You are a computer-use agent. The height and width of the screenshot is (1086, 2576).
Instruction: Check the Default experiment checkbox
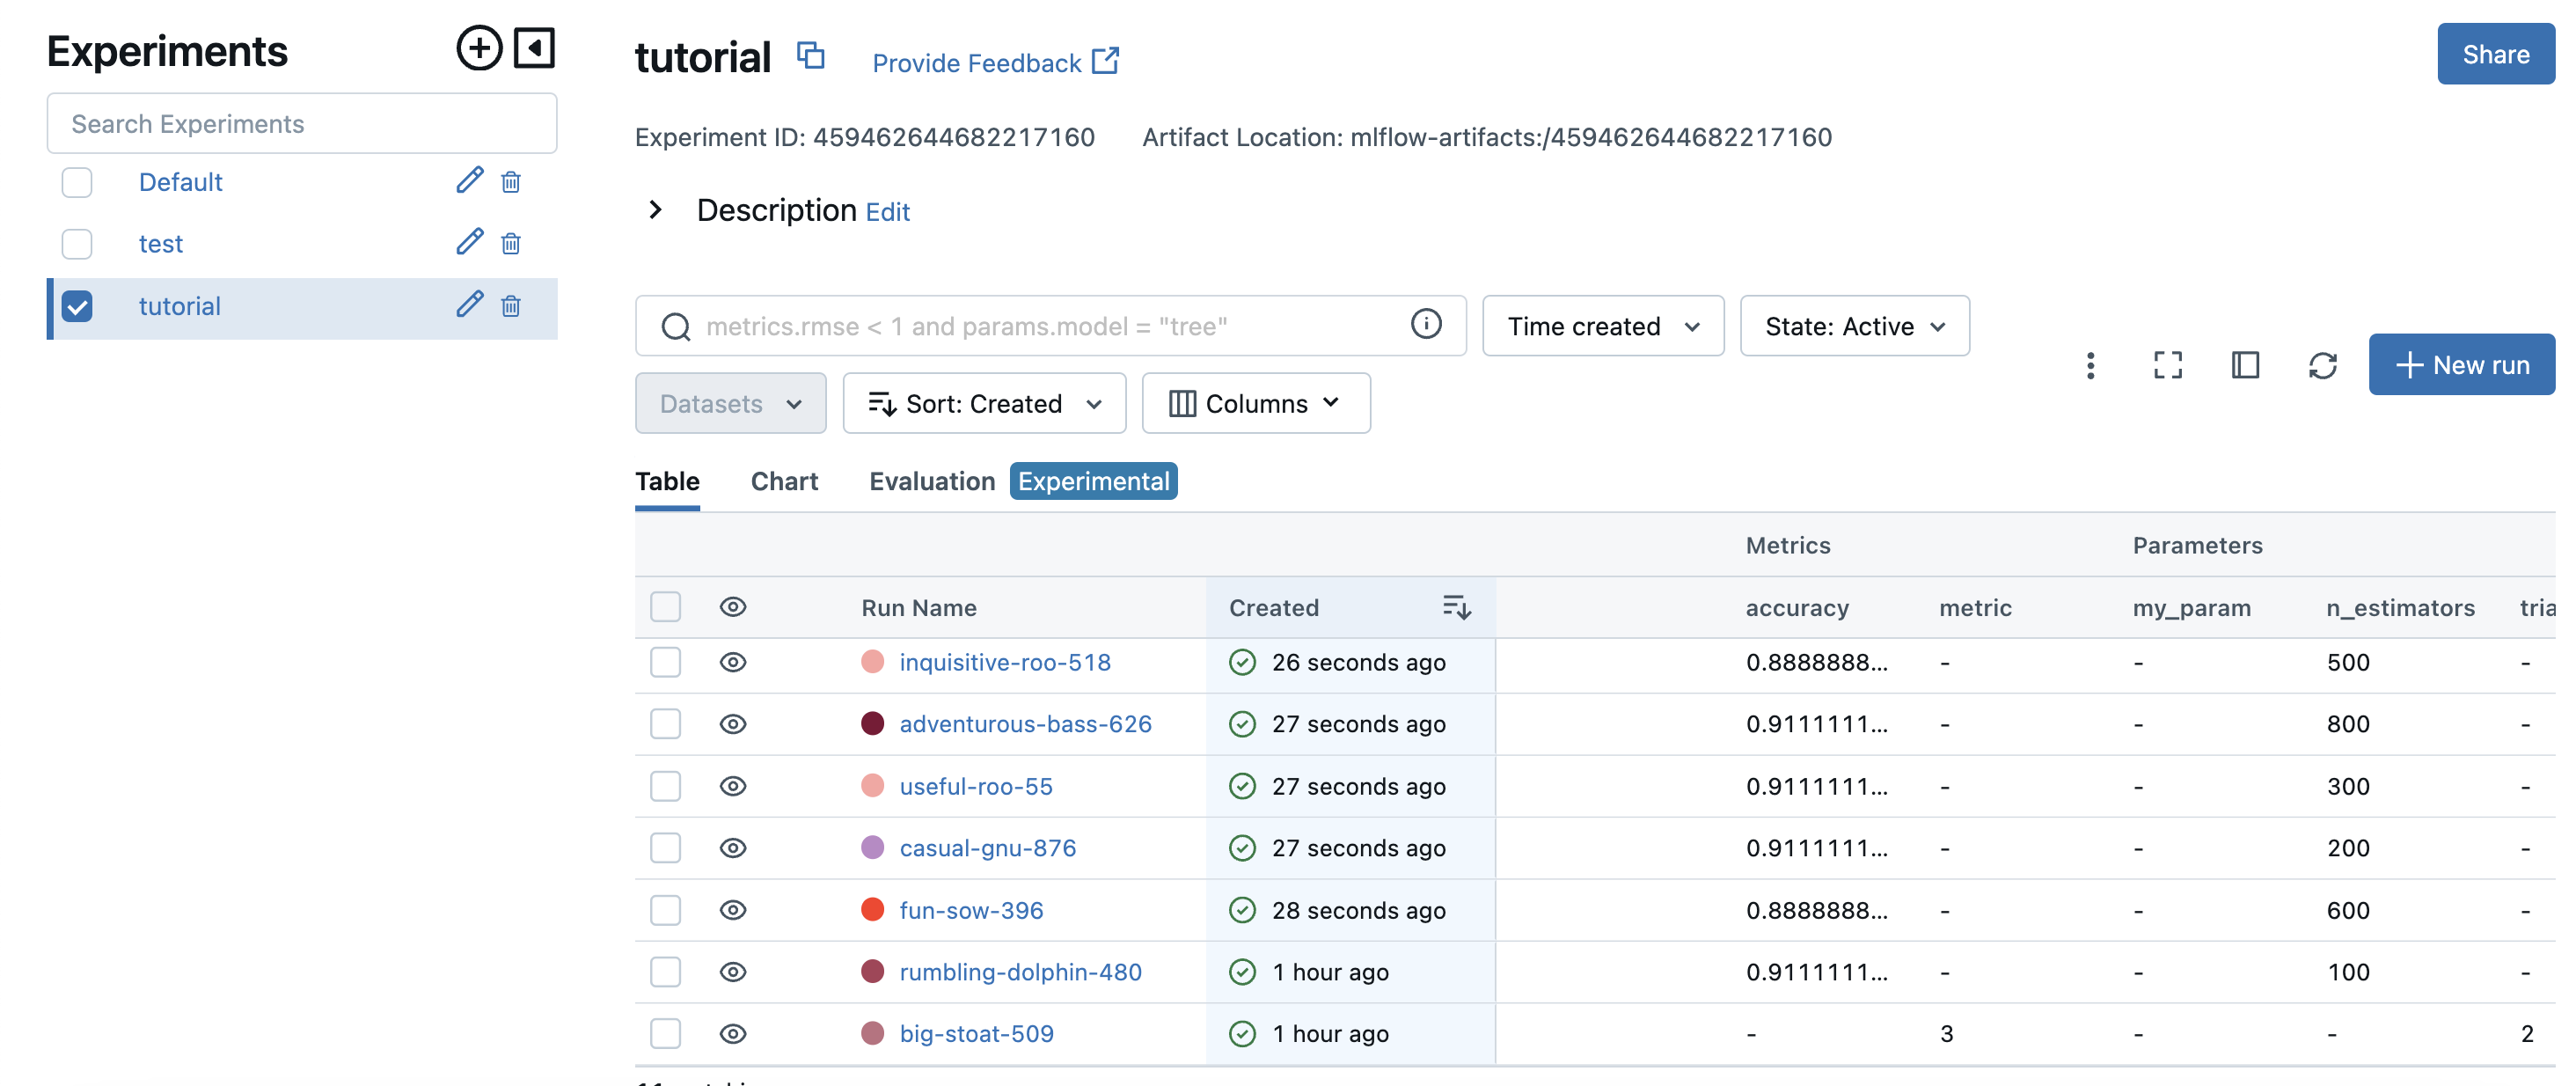[x=77, y=182]
